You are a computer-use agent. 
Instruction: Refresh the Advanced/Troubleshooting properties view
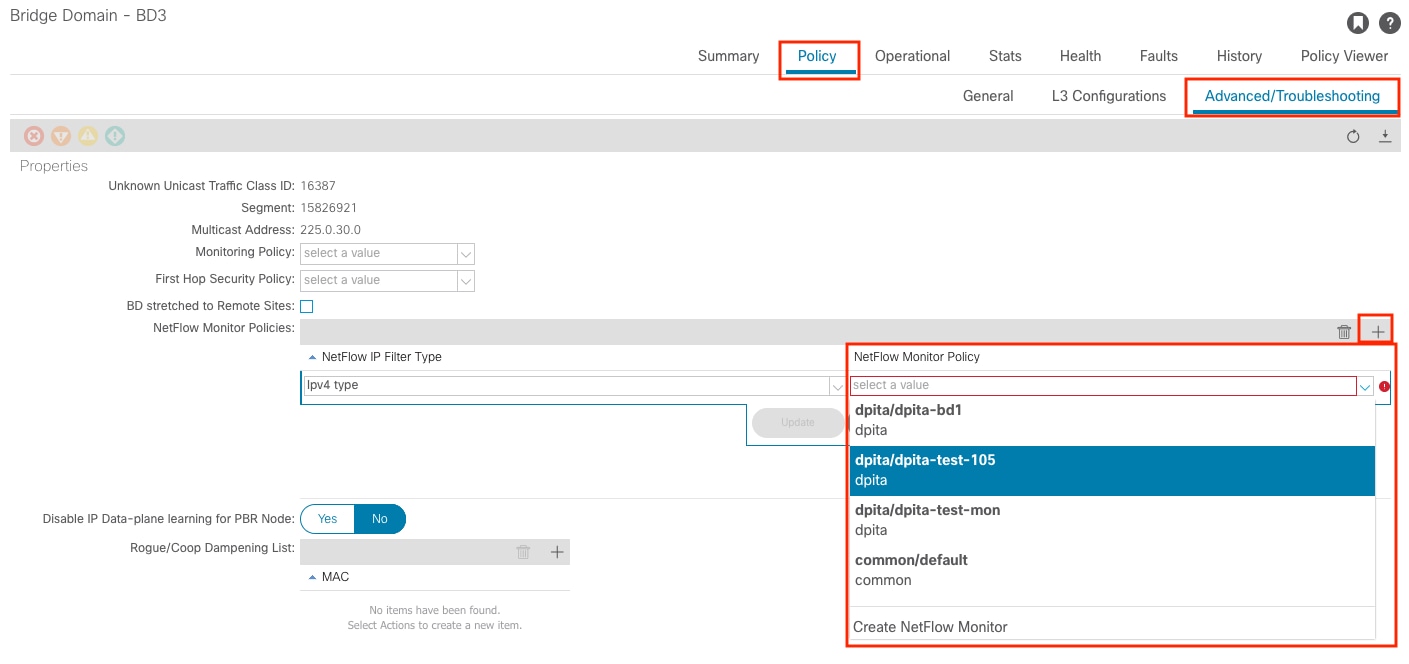[1353, 136]
